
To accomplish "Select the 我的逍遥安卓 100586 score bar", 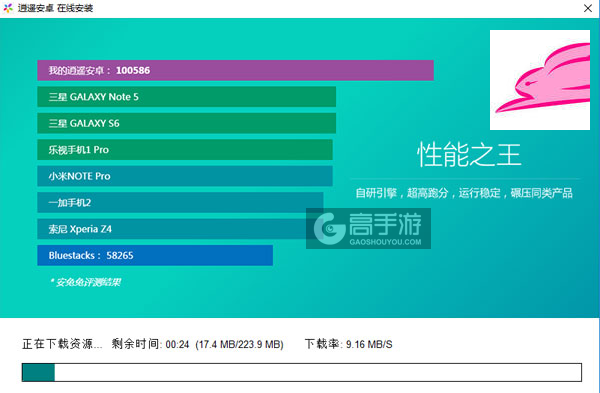I will coord(235,70).
